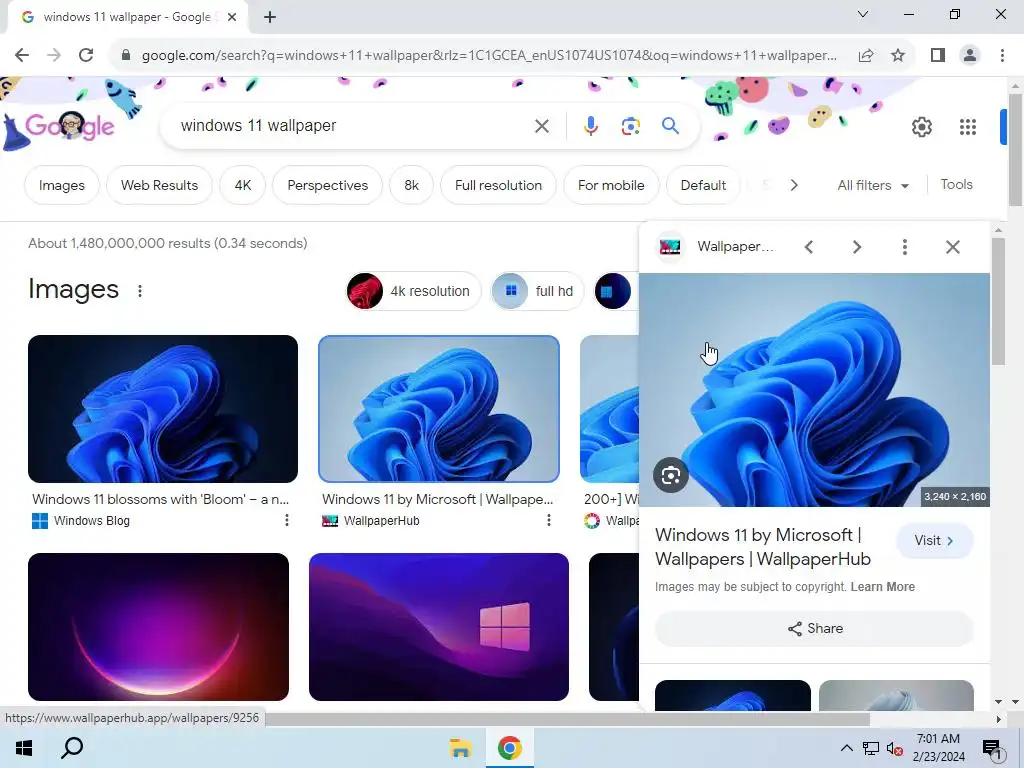Open the purple Windows logo wallpaper thumbnail
1024x768 pixels.
(439, 627)
